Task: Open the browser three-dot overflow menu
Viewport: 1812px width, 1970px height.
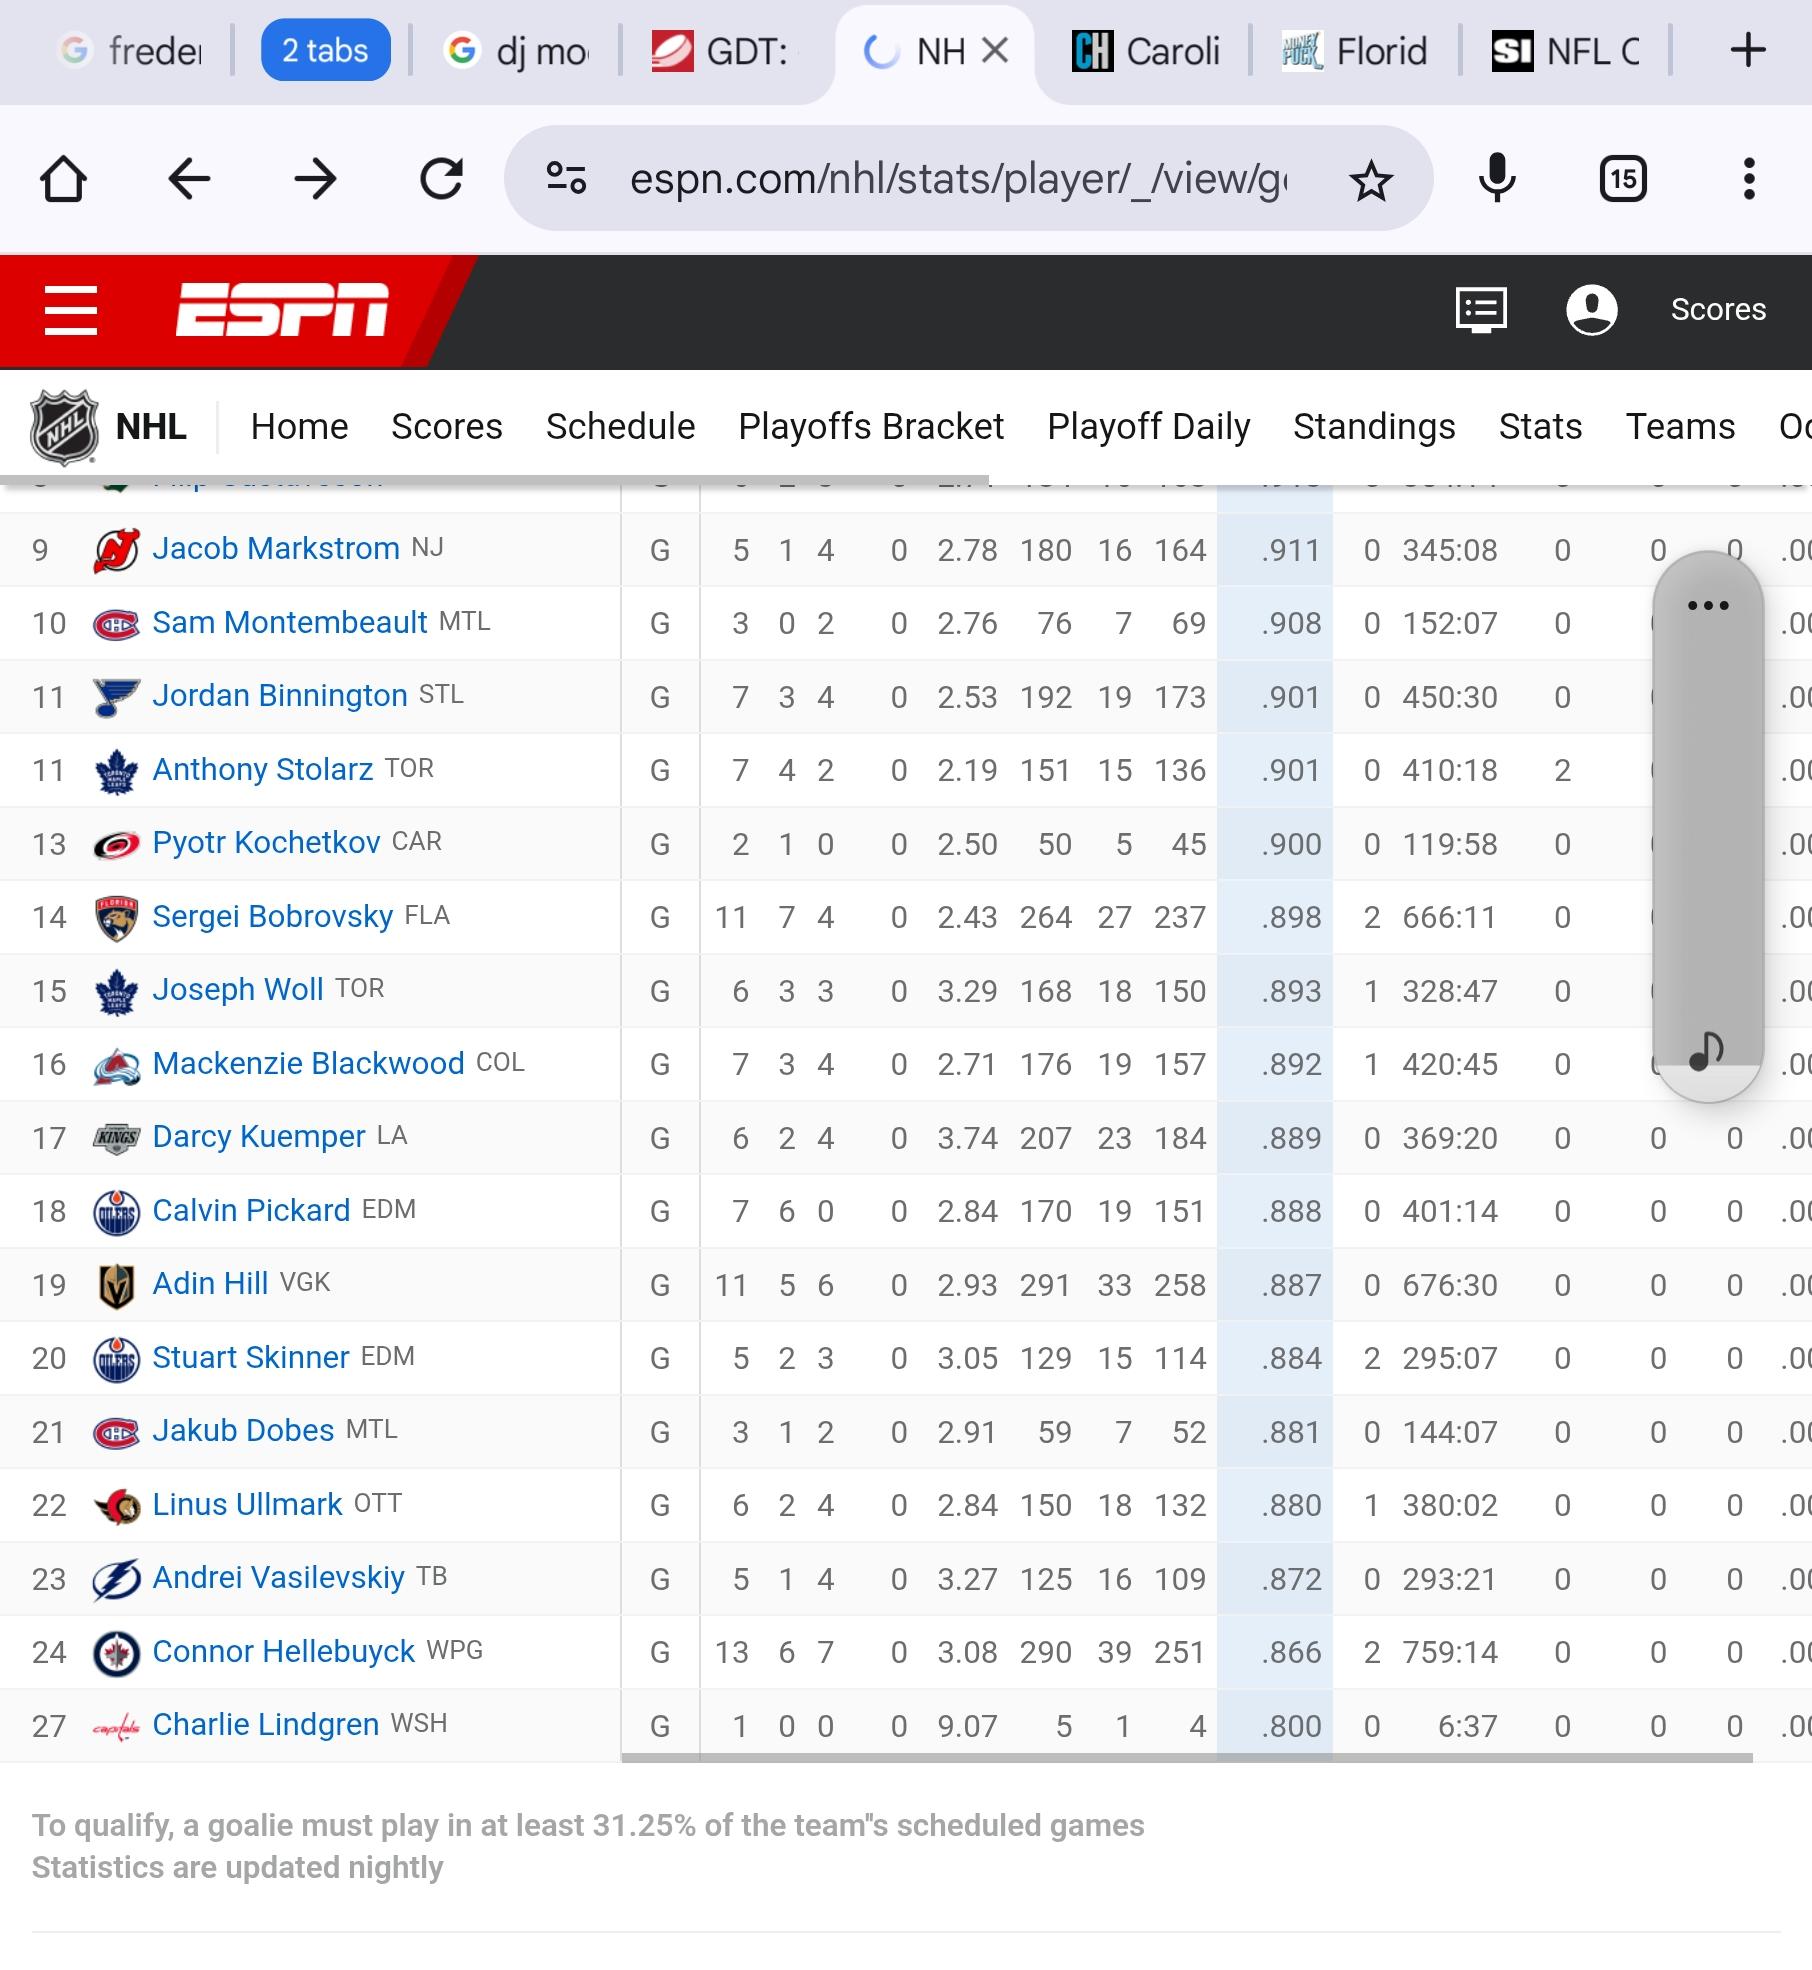Action: [x=1749, y=179]
